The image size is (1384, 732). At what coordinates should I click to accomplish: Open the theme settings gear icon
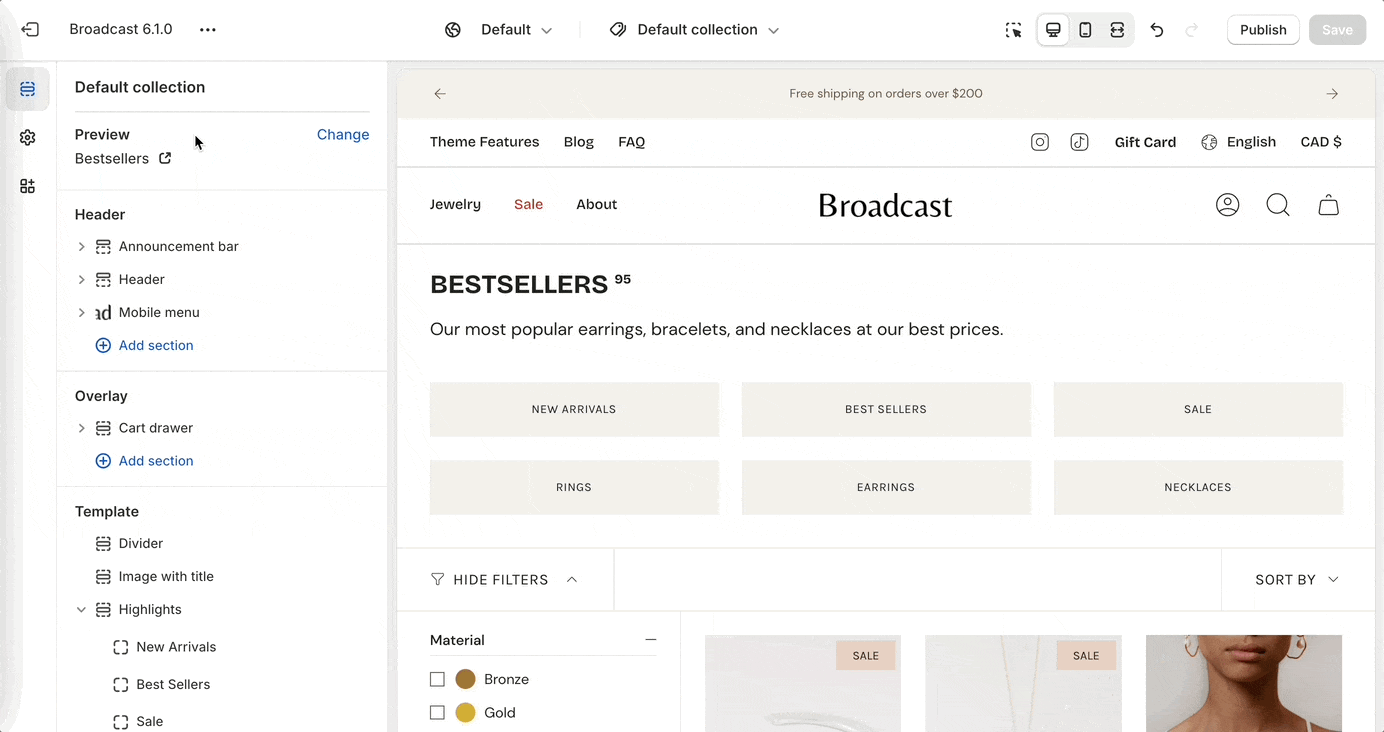click(28, 138)
